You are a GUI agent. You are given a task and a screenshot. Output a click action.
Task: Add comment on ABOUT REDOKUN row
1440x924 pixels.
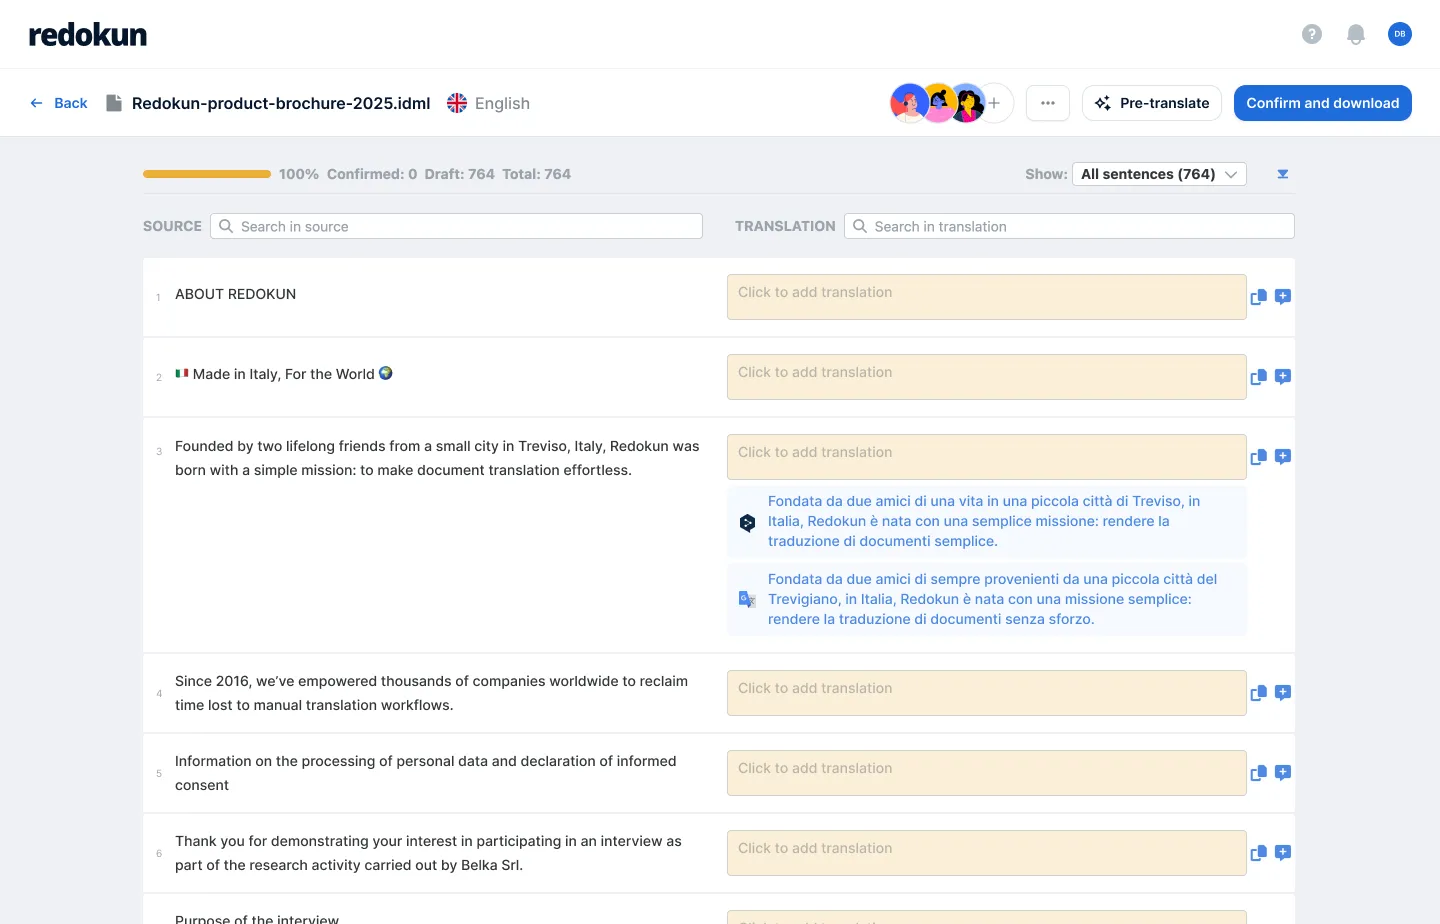tap(1283, 297)
